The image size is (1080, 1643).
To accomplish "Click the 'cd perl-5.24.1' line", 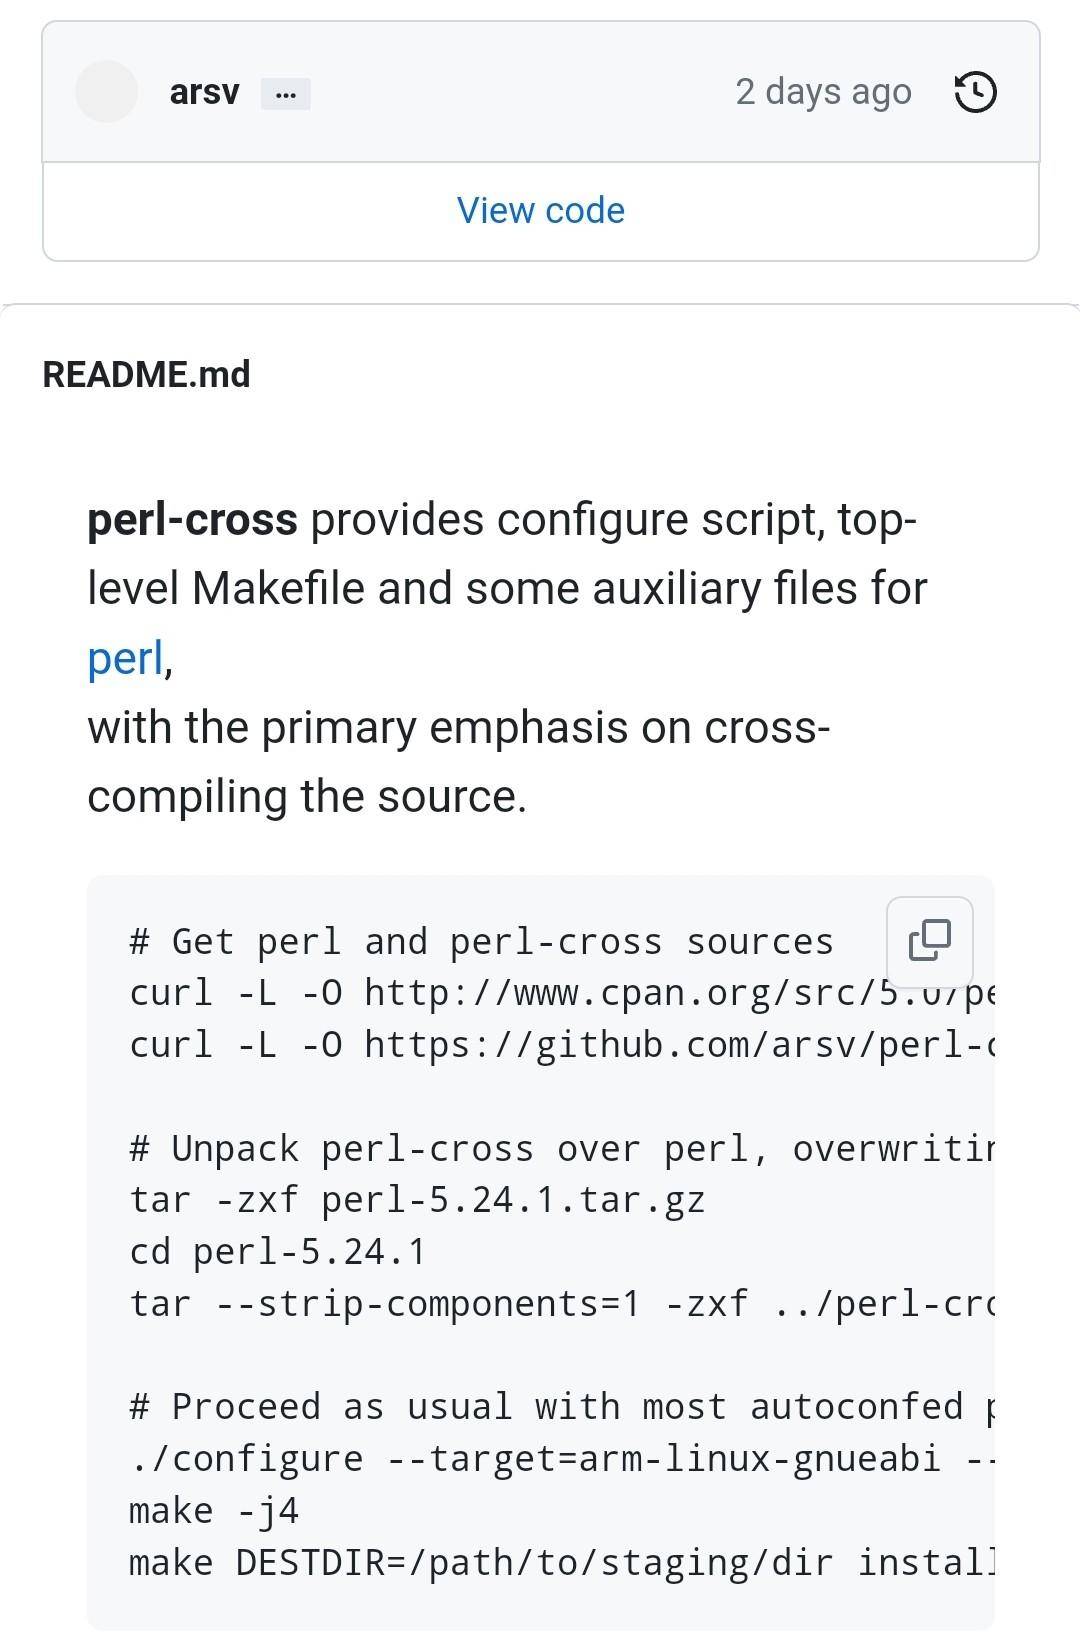I will (278, 1252).
